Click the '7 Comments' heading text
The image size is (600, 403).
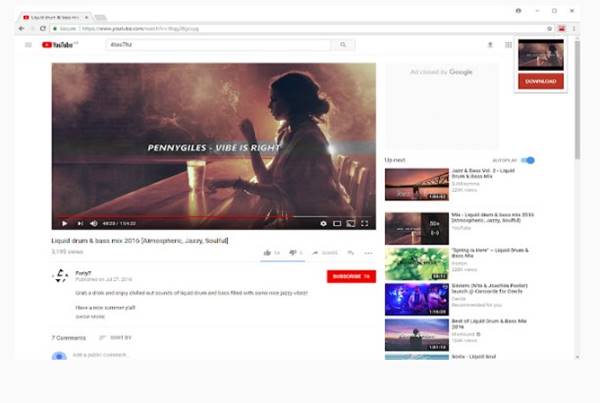pos(69,338)
